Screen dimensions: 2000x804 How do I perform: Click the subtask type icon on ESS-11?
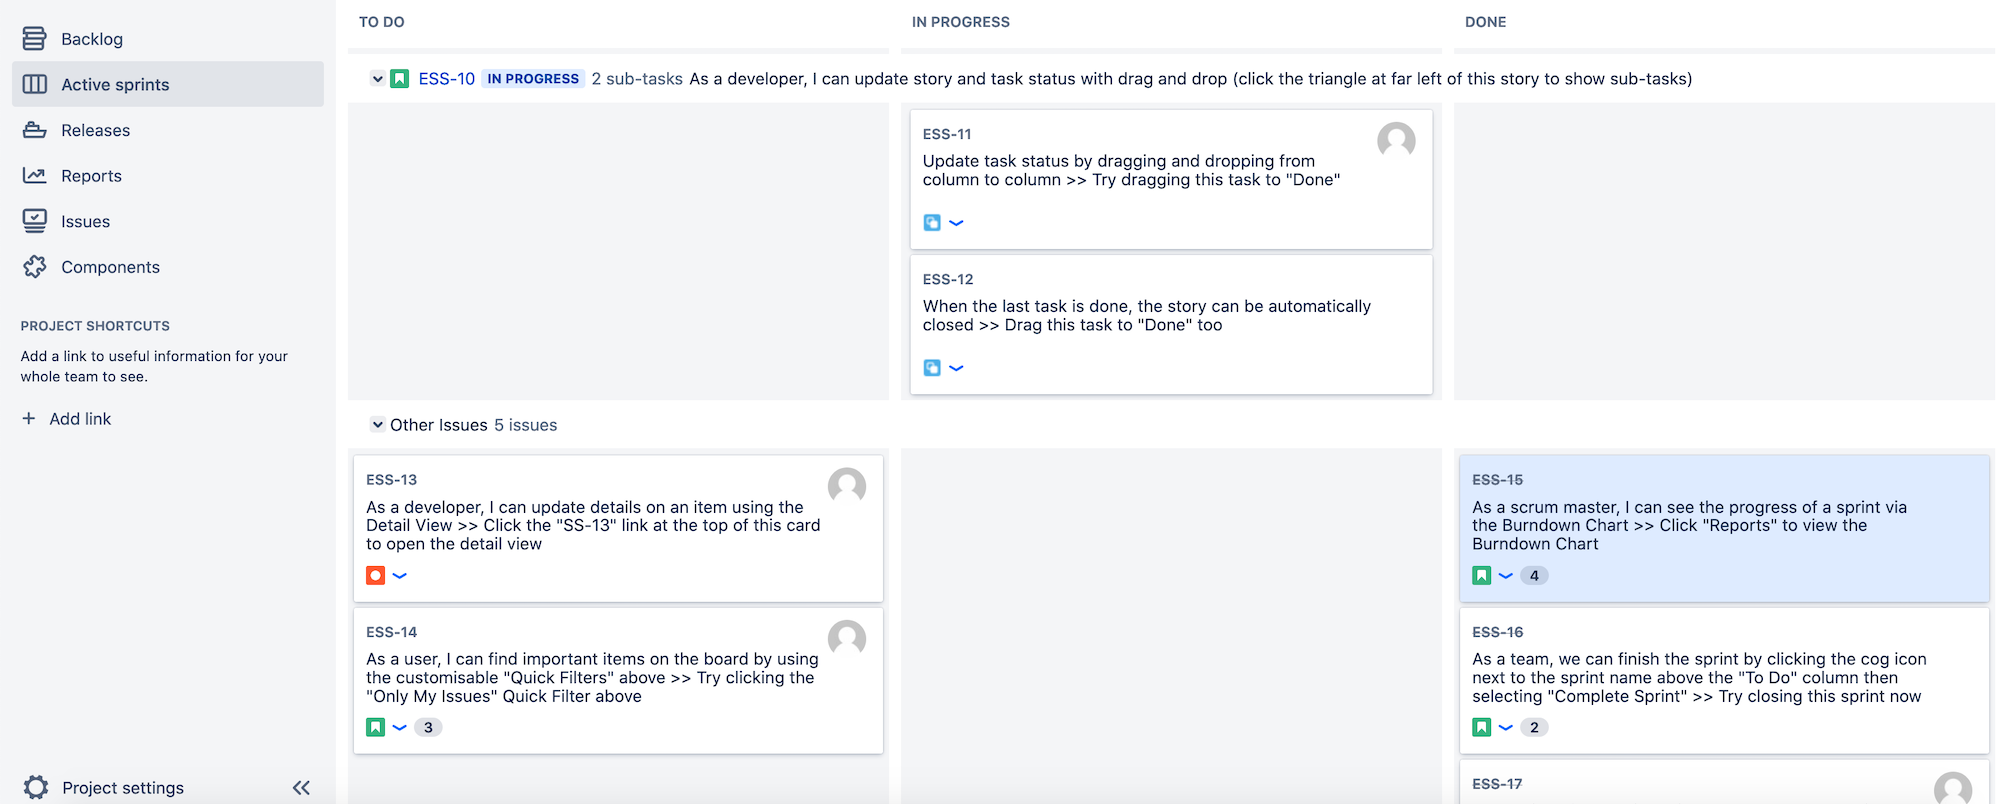pos(932,222)
